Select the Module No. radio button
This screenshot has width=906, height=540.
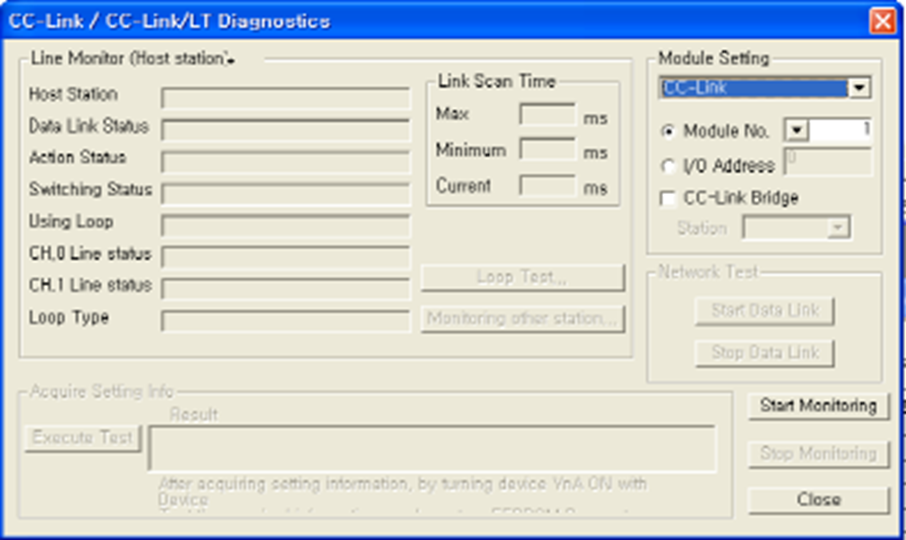pyautogui.click(x=668, y=132)
